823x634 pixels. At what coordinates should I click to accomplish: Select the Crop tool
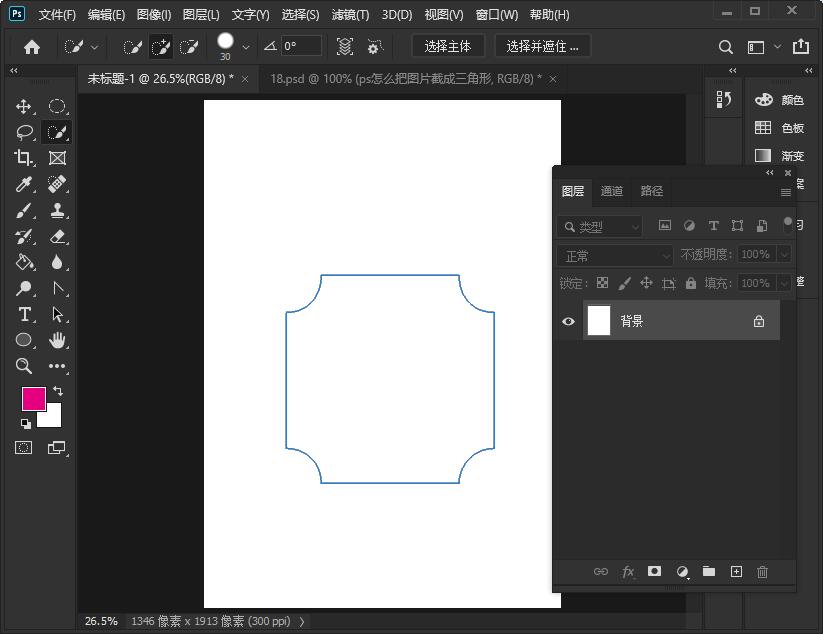pos(24,158)
